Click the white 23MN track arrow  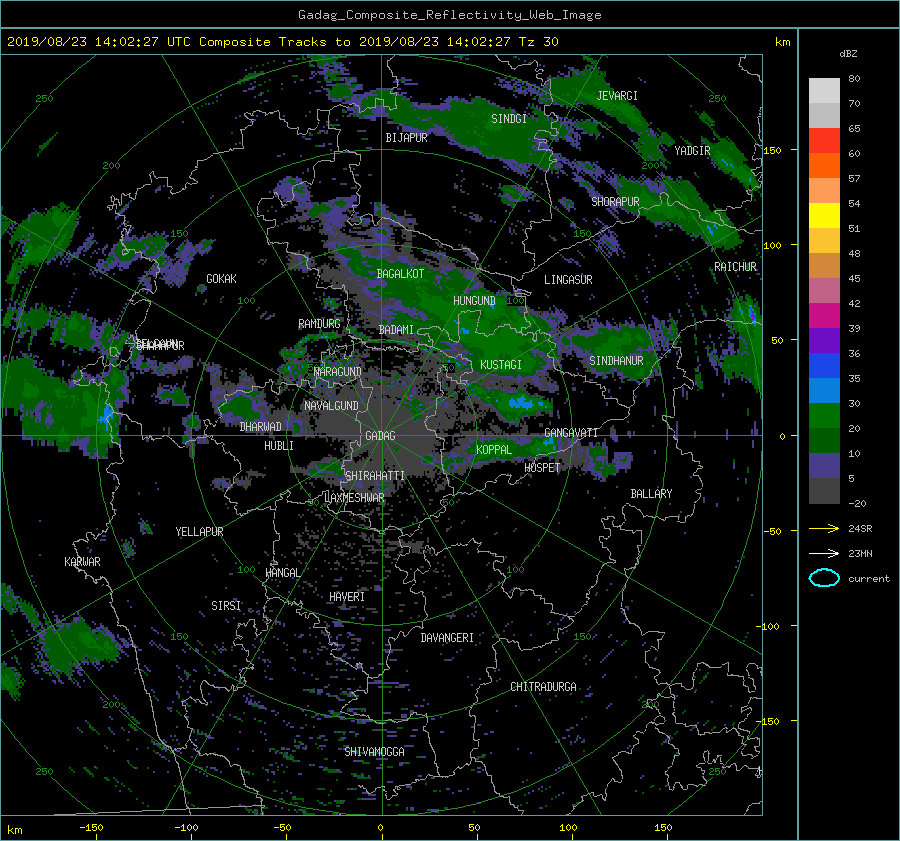(x=824, y=553)
